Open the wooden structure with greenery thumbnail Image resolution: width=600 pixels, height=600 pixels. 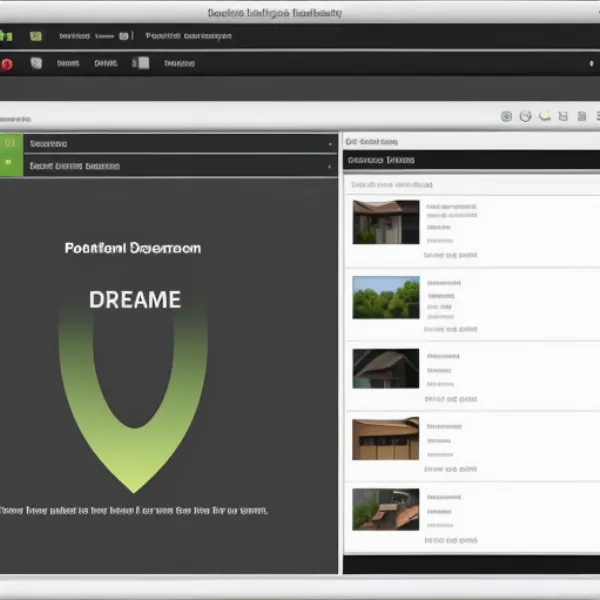pos(386,509)
